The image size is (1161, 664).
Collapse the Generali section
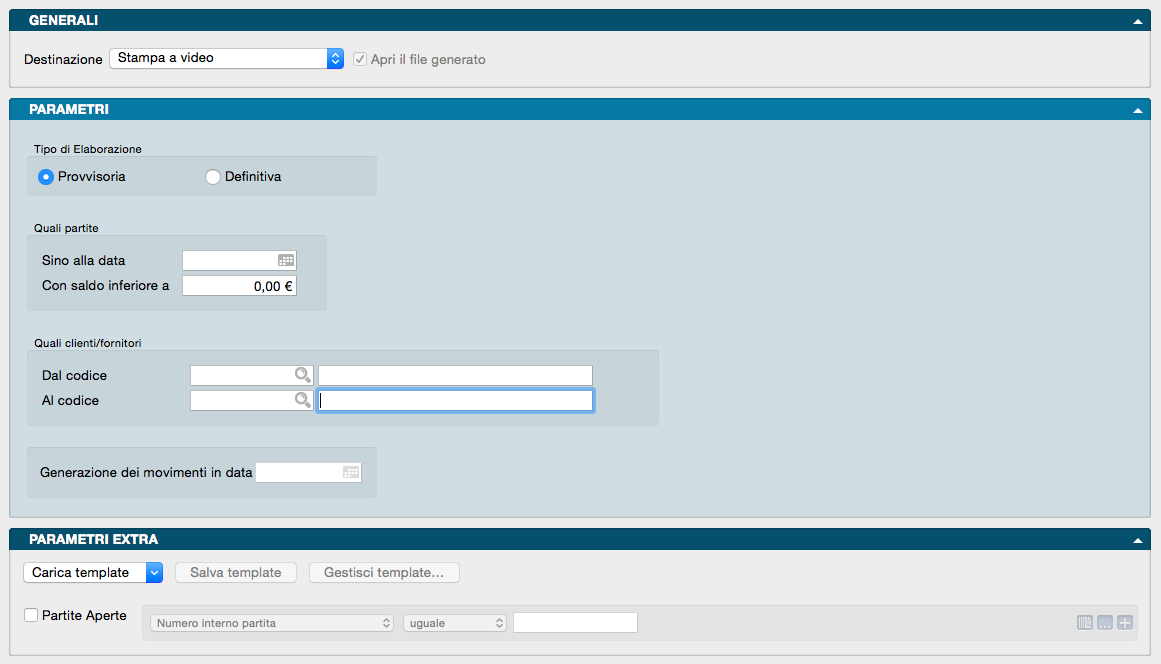point(1137,20)
